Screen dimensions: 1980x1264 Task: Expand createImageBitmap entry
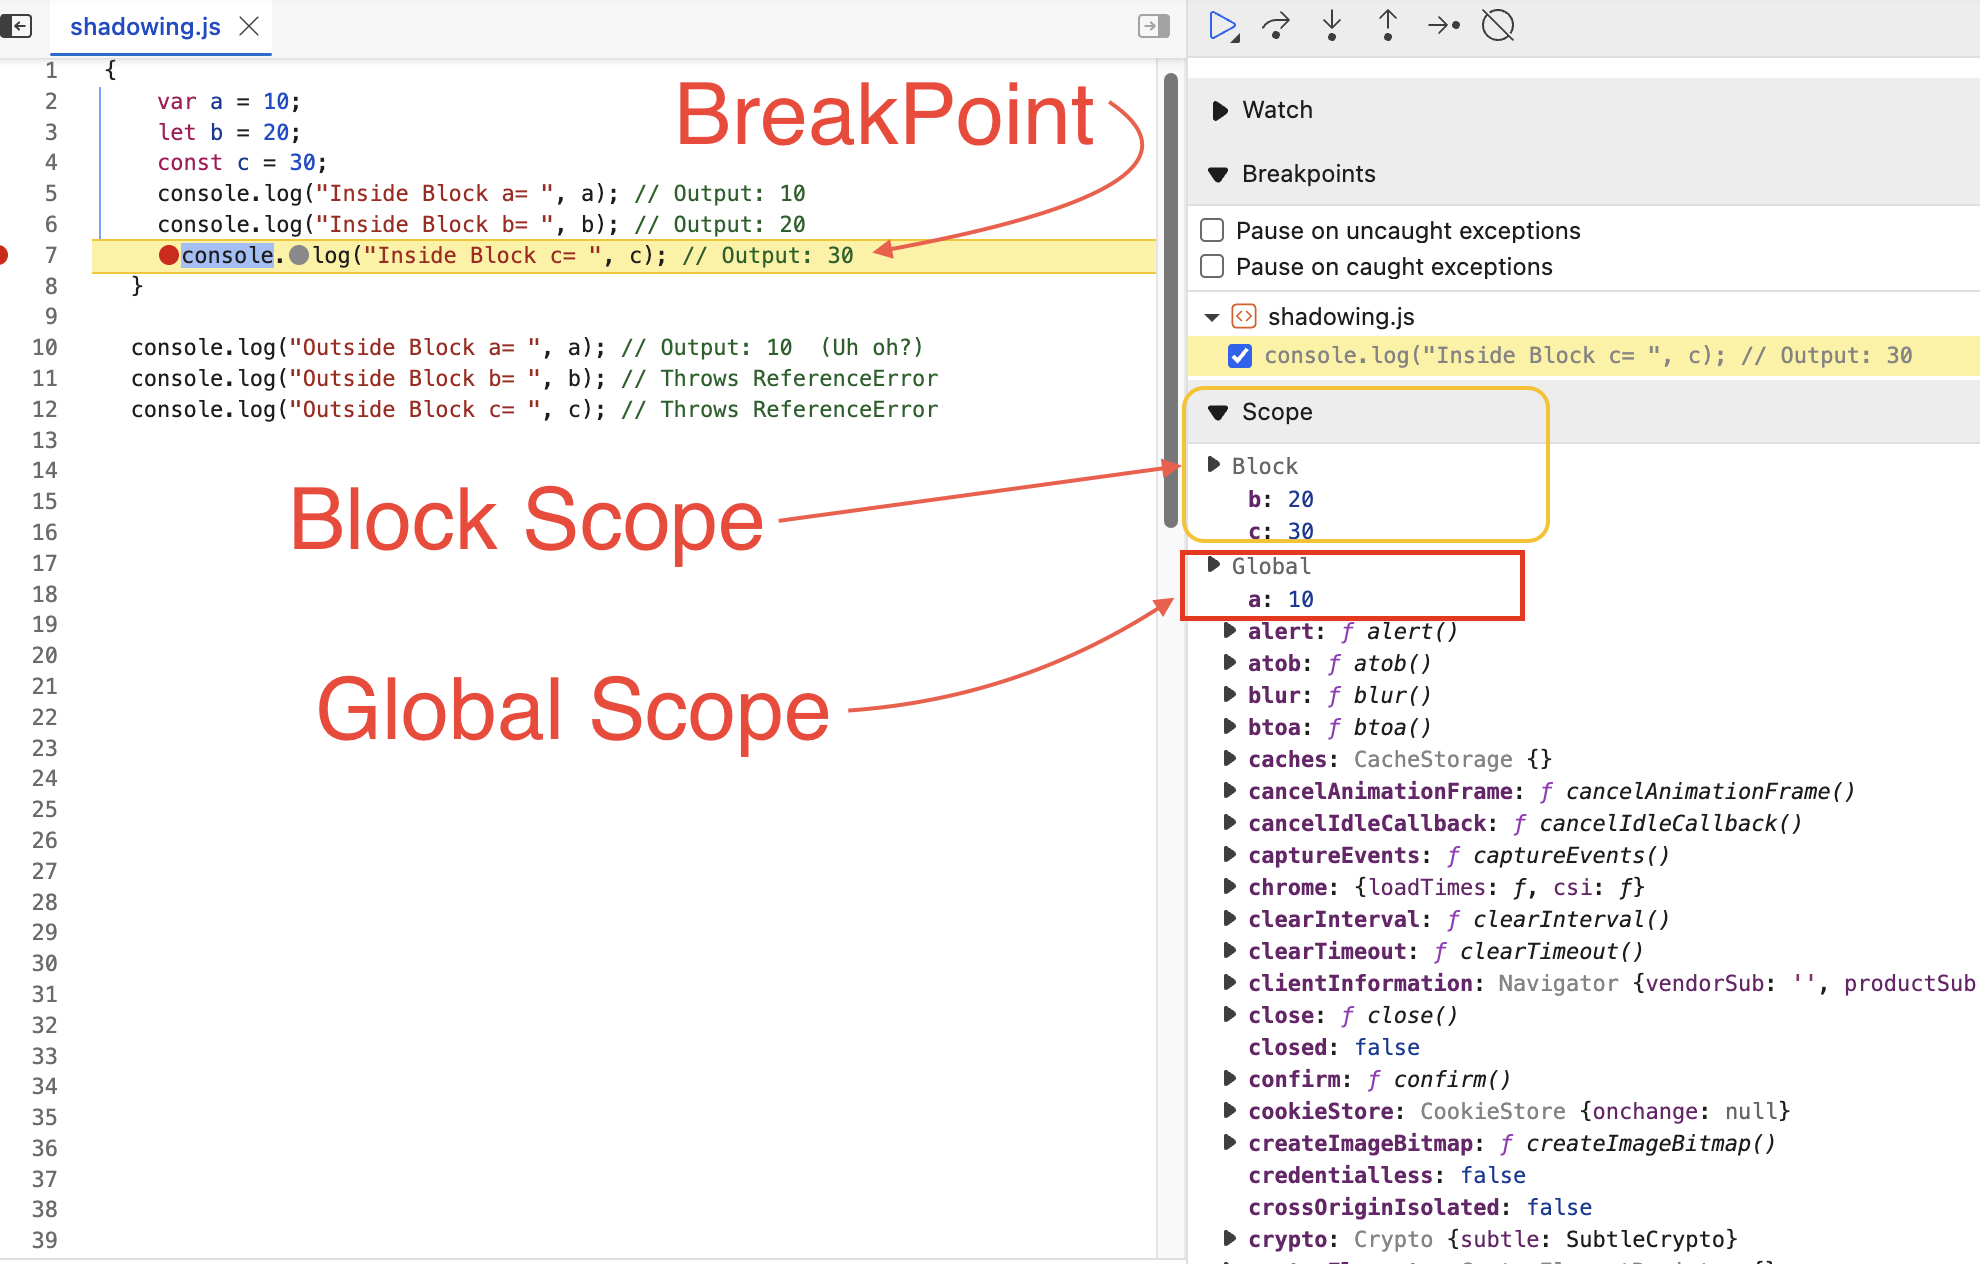pyautogui.click(x=1229, y=1142)
